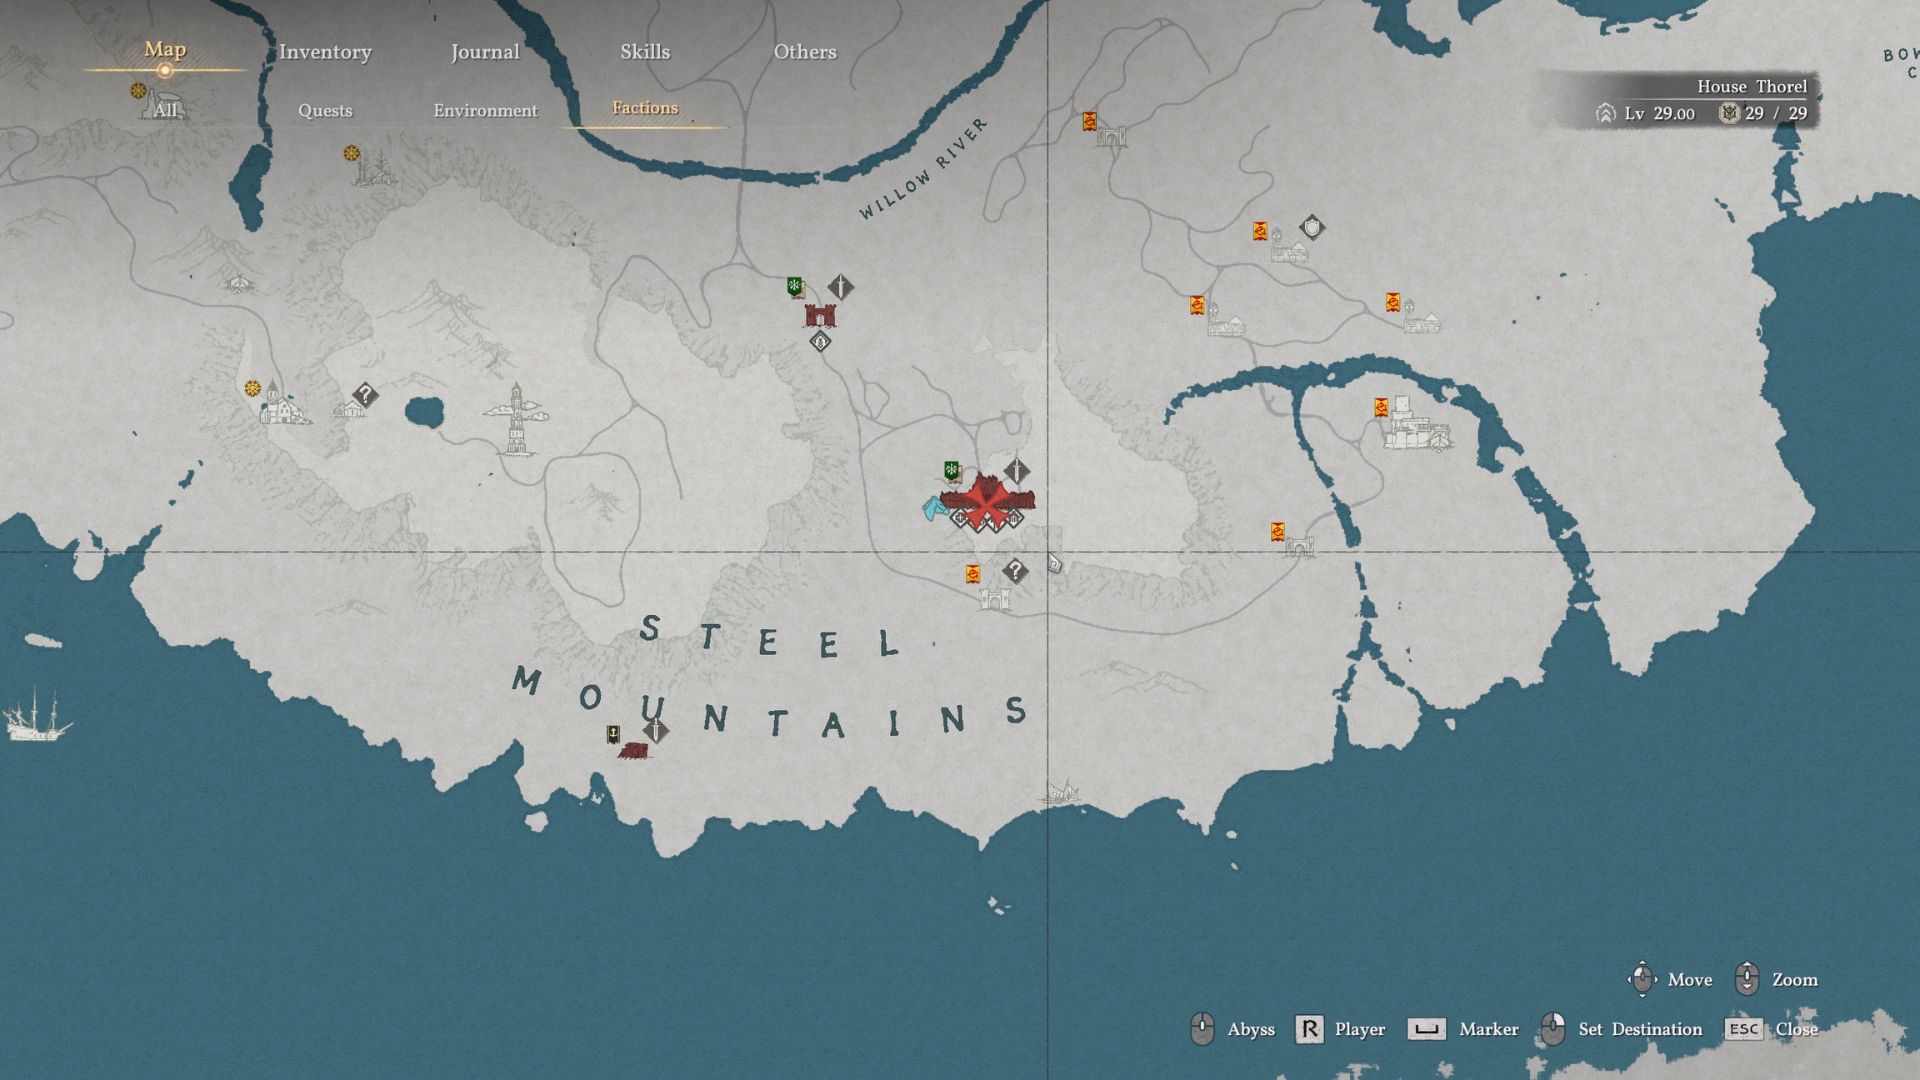Screen dimensions: 1920x1080
Task: Click the blue horse mount marker
Action: [934, 509]
